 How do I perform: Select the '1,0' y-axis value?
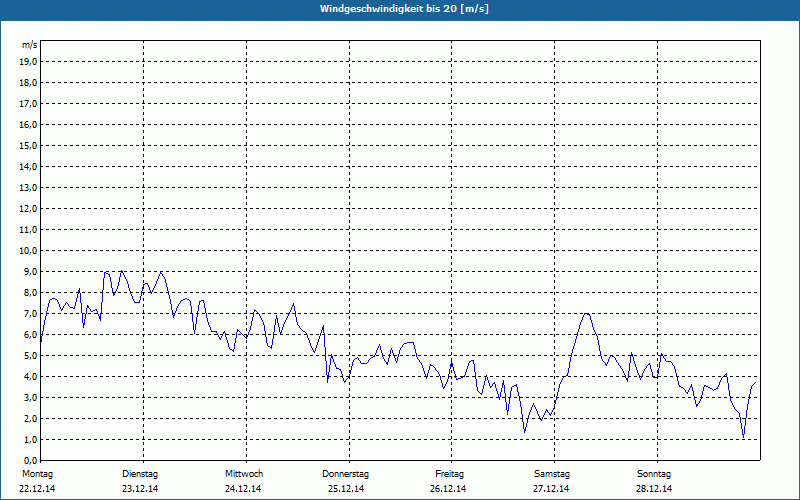(x=30, y=439)
